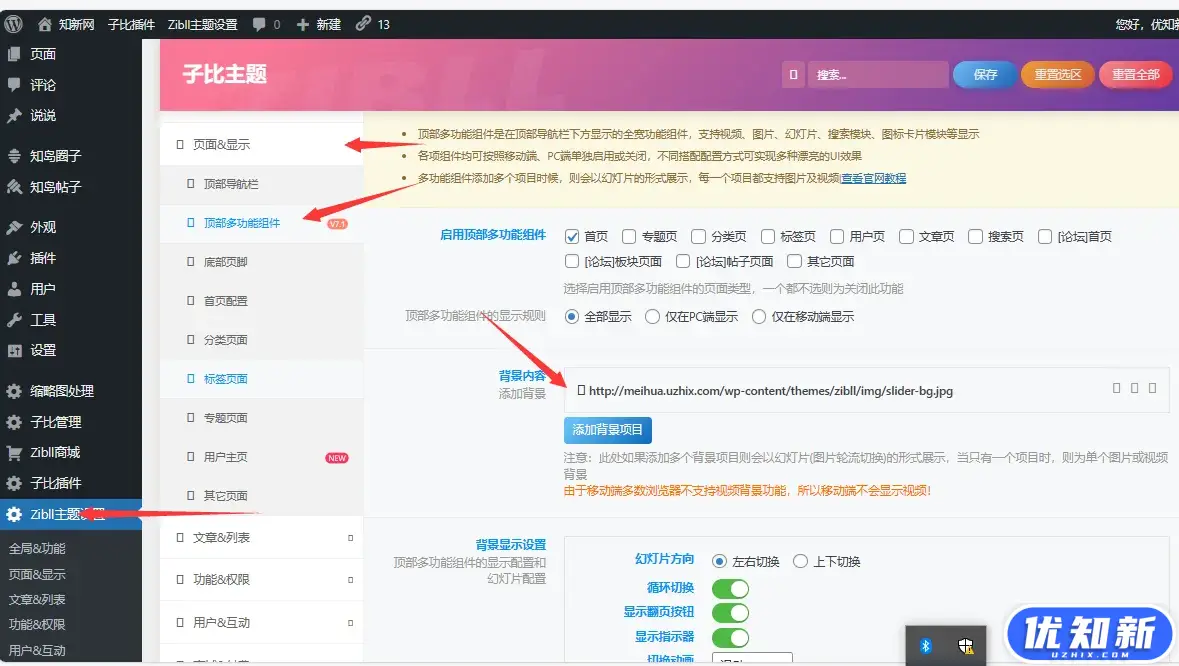Click the WordPress logo icon
Viewport: 1179px width, 666px height.
coord(13,24)
